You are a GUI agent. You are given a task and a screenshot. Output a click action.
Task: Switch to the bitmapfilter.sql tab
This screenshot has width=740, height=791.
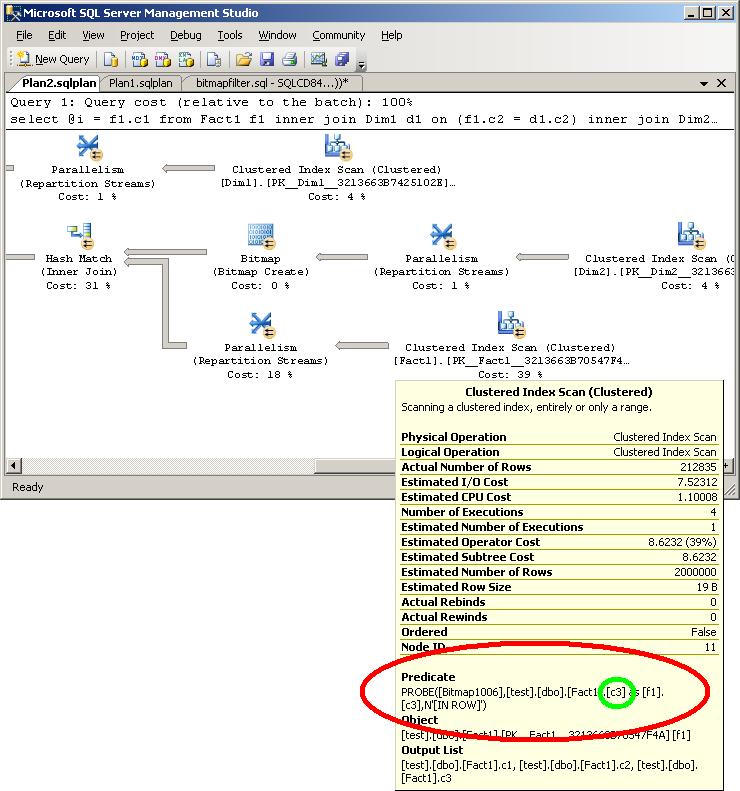point(272,83)
